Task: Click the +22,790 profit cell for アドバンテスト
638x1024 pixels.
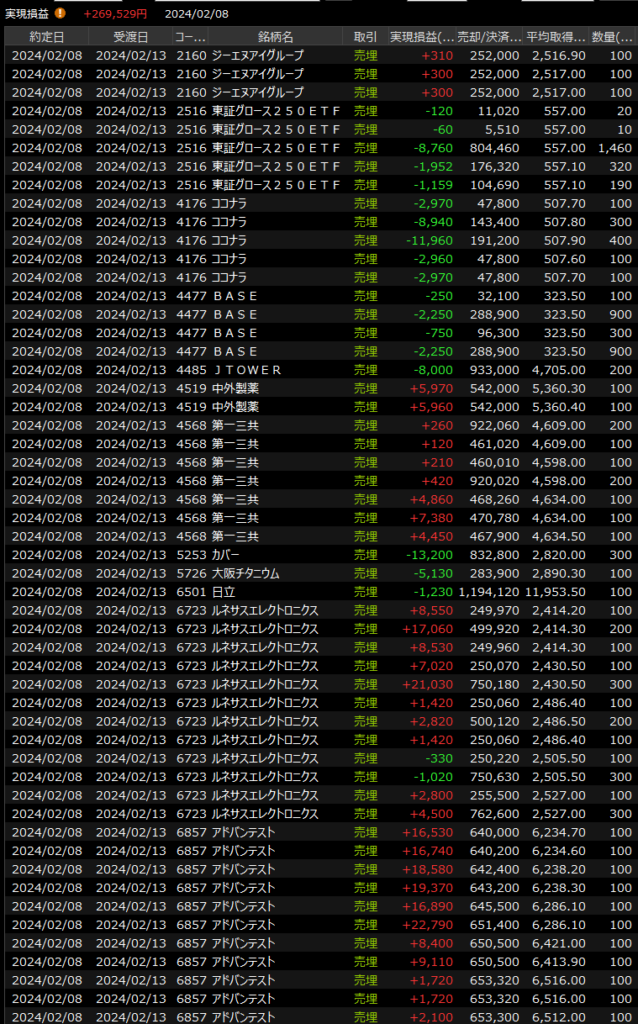Action: point(426,925)
